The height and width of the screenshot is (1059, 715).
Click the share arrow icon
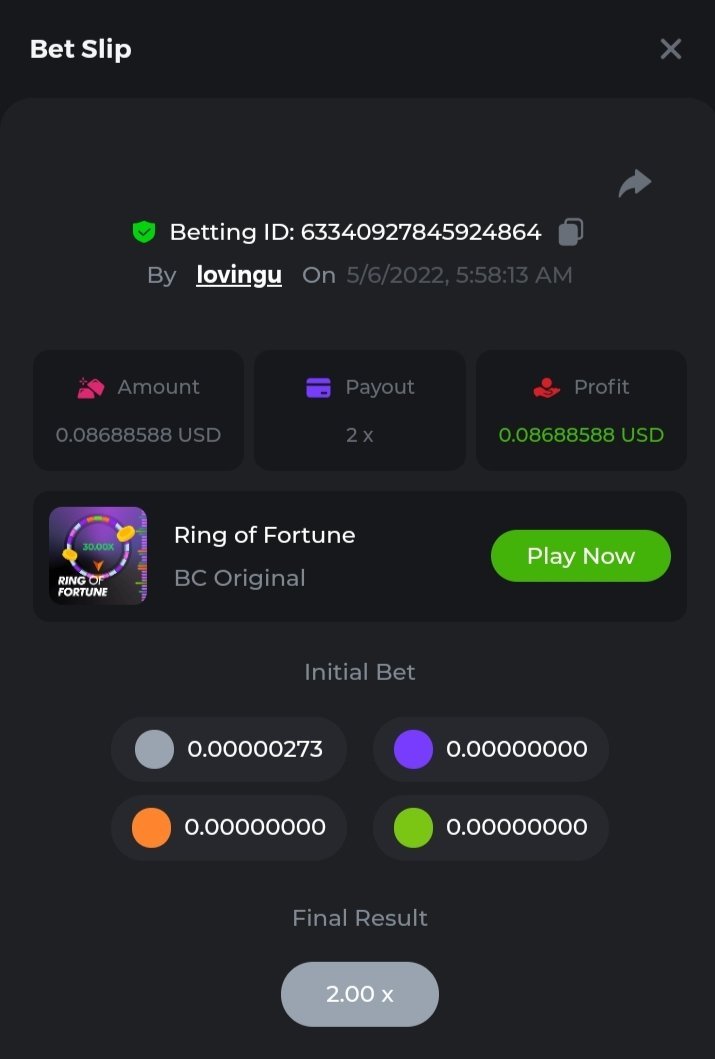point(635,183)
